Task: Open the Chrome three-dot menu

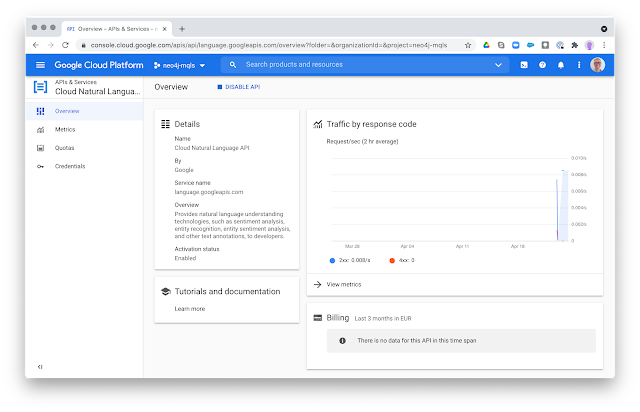Action: coord(604,45)
